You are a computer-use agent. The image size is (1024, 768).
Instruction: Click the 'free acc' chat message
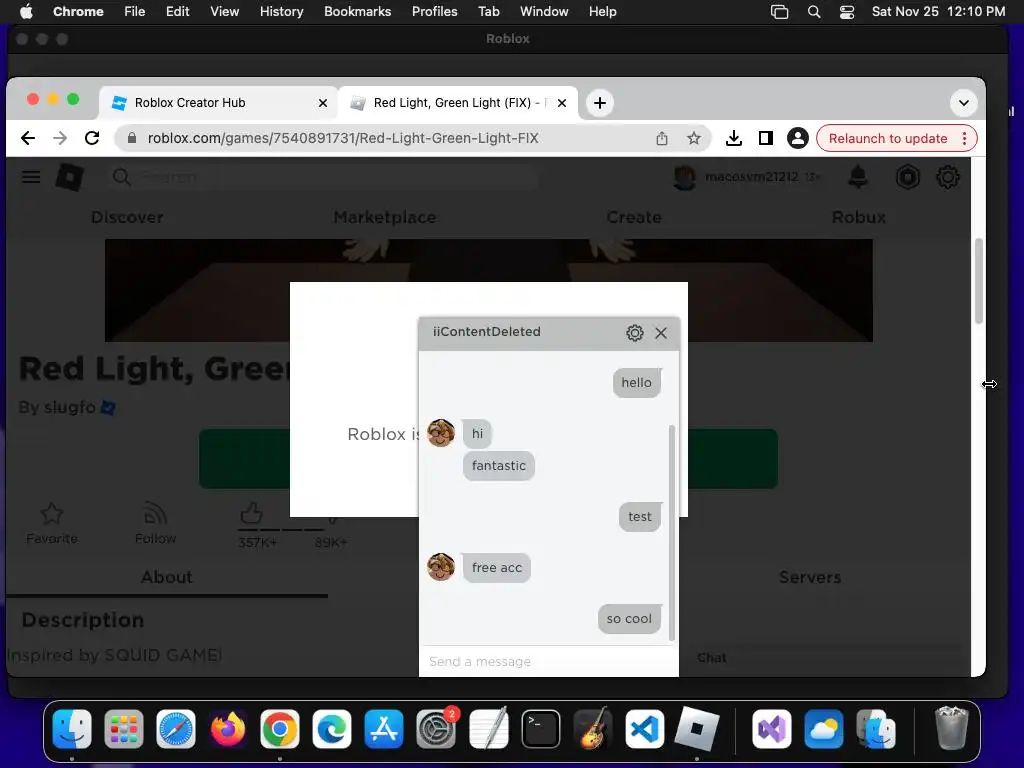click(497, 568)
